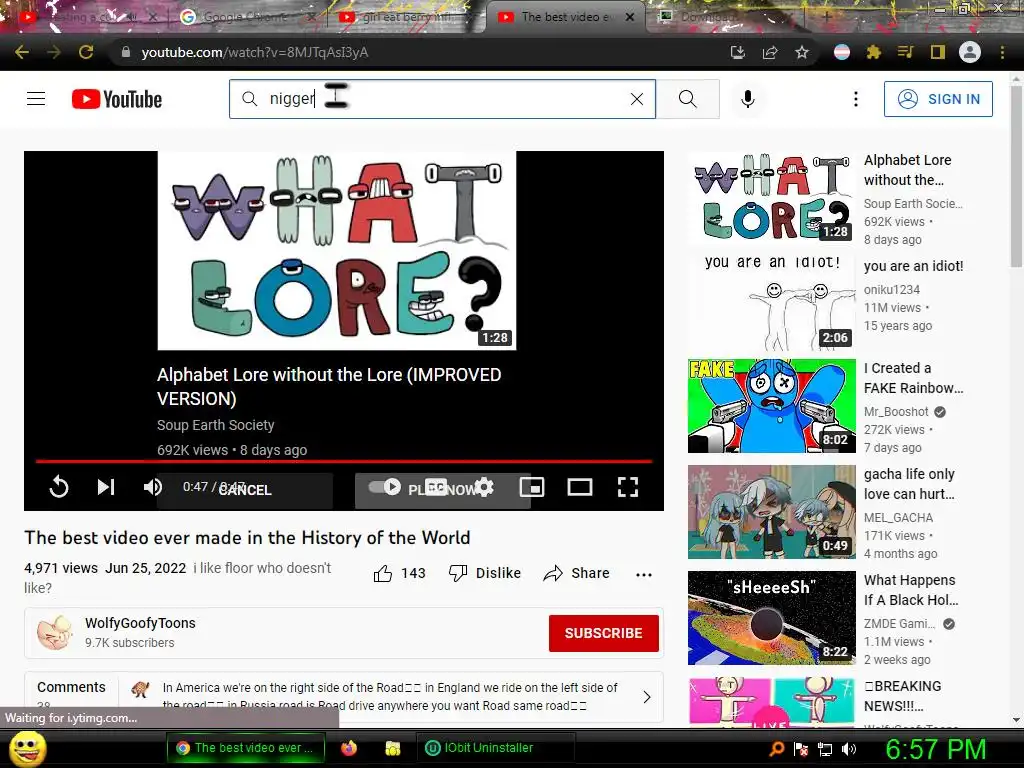The image size is (1024, 768).
Task: Open the tray search magnifier icon
Action: point(776,749)
